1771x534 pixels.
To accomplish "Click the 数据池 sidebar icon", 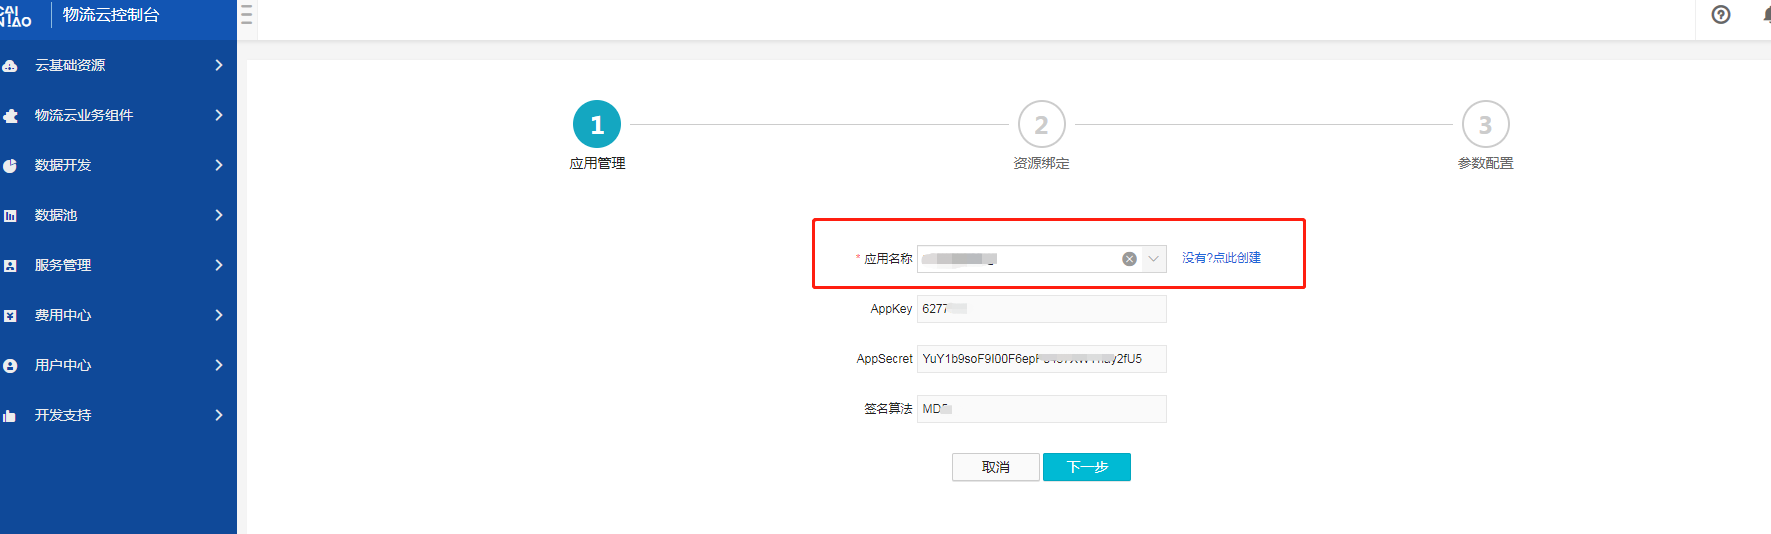I will pyautogui.click(x=10, y=216).
